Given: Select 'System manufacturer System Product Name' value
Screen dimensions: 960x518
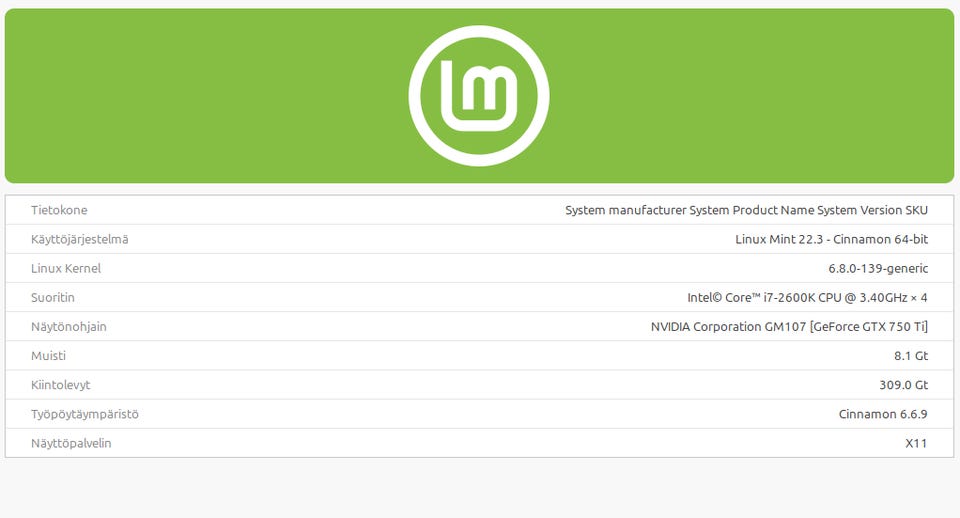Looking at the screenshot, I should (x=746, y=210).
